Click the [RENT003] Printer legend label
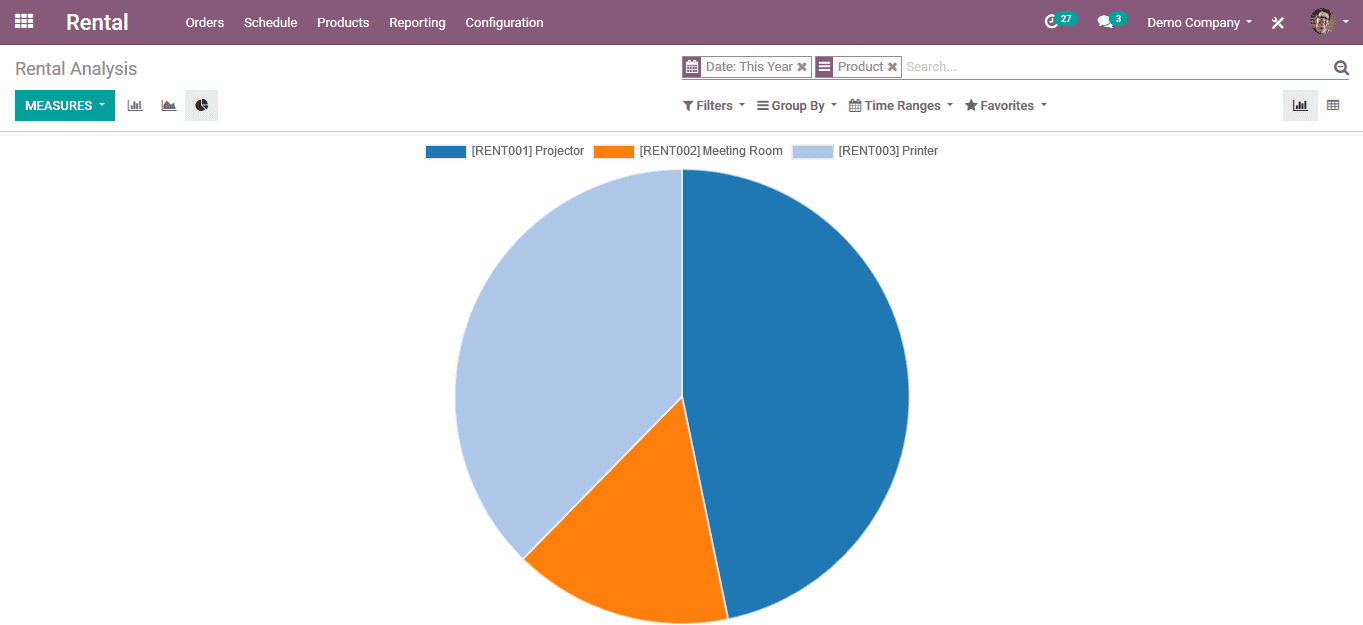1363x625 pixels. (x=888, y=151)
